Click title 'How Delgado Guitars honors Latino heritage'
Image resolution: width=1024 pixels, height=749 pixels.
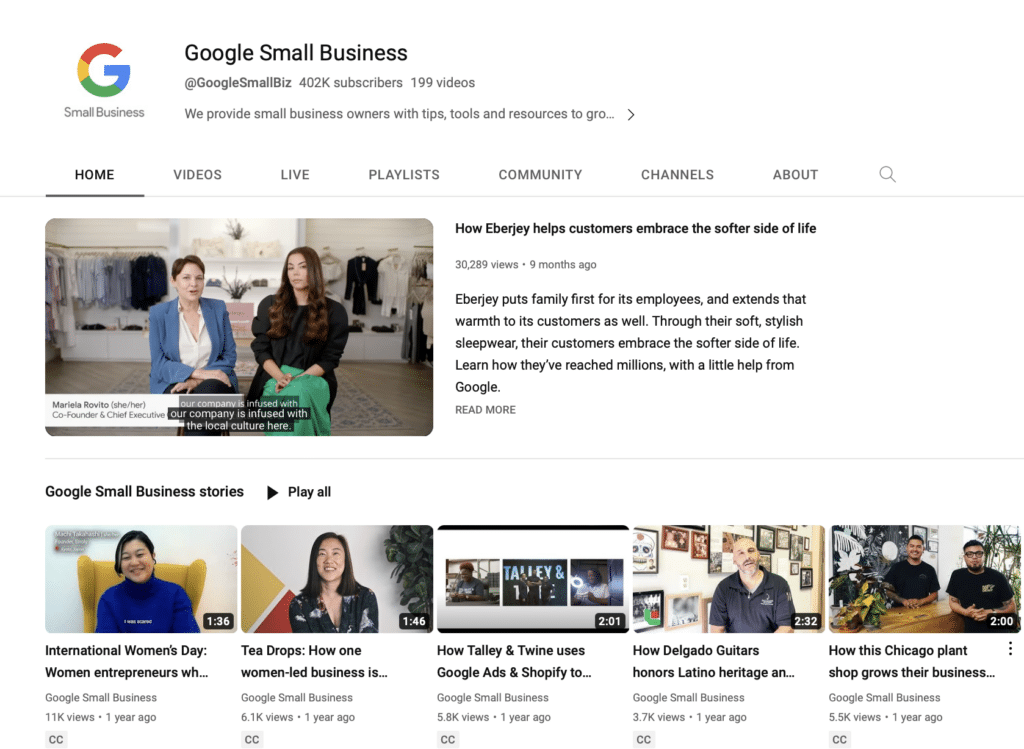714,661
